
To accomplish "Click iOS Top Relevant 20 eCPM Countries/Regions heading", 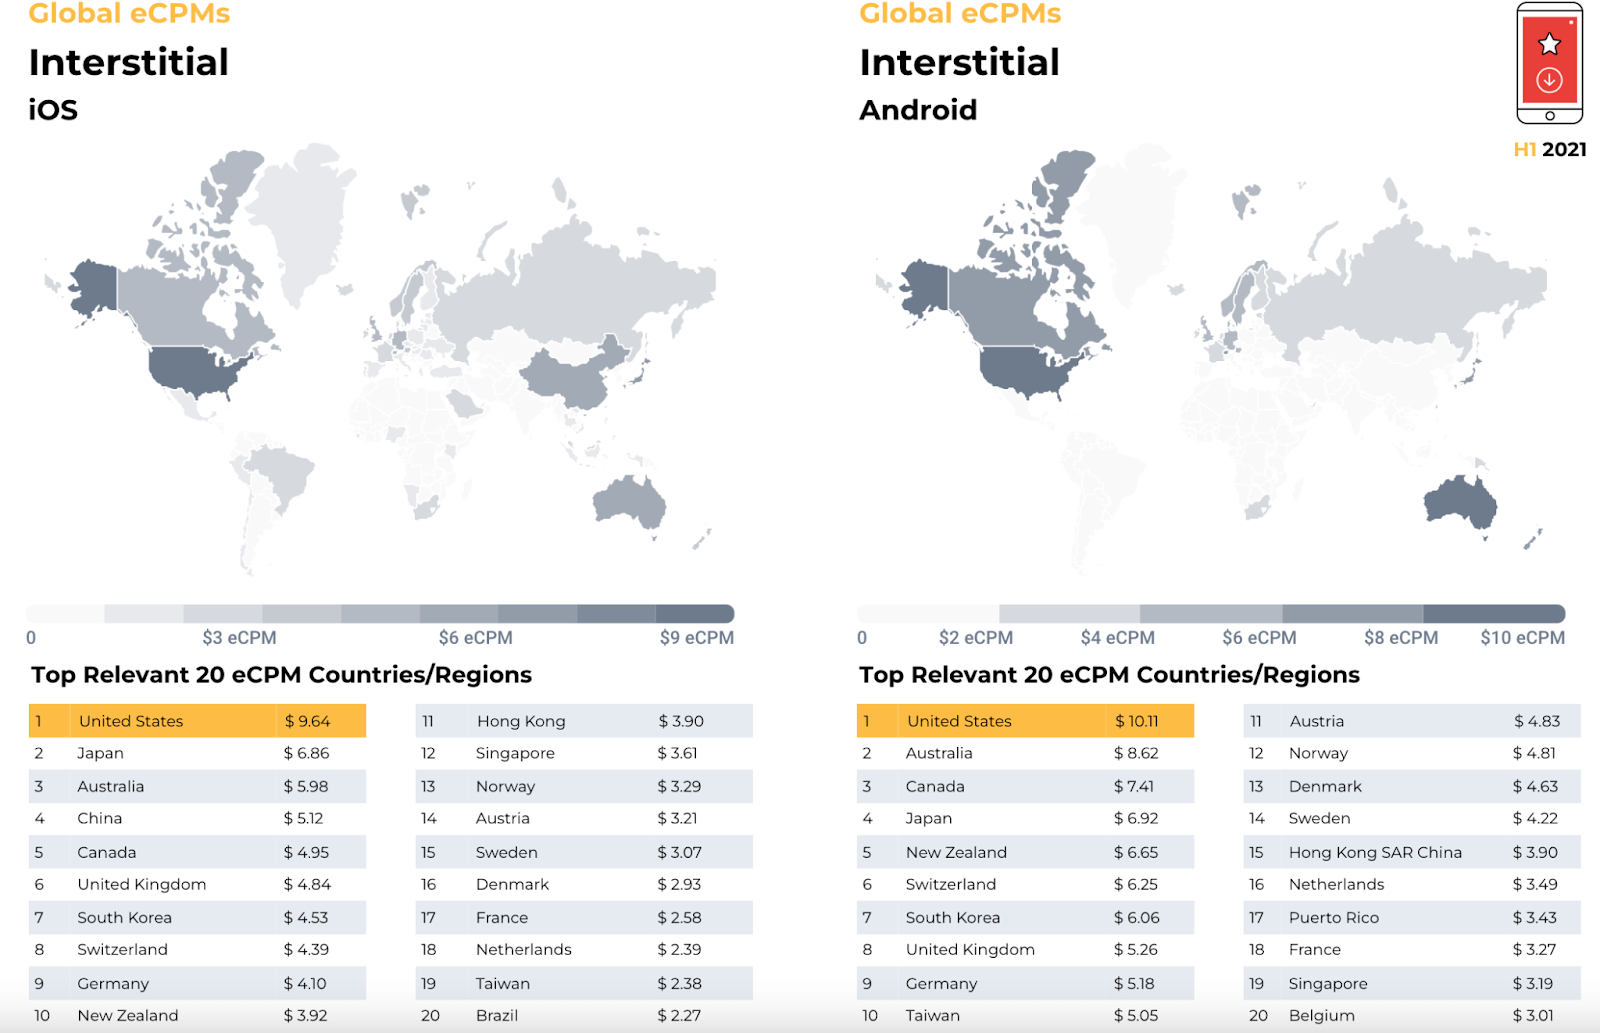I will tap(281, 675).
